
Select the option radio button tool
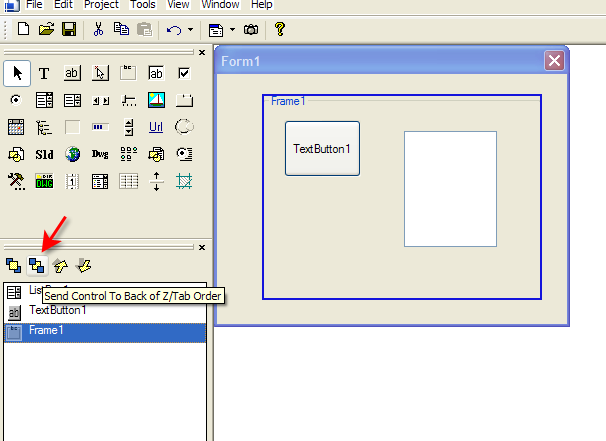tap(16, 100)
